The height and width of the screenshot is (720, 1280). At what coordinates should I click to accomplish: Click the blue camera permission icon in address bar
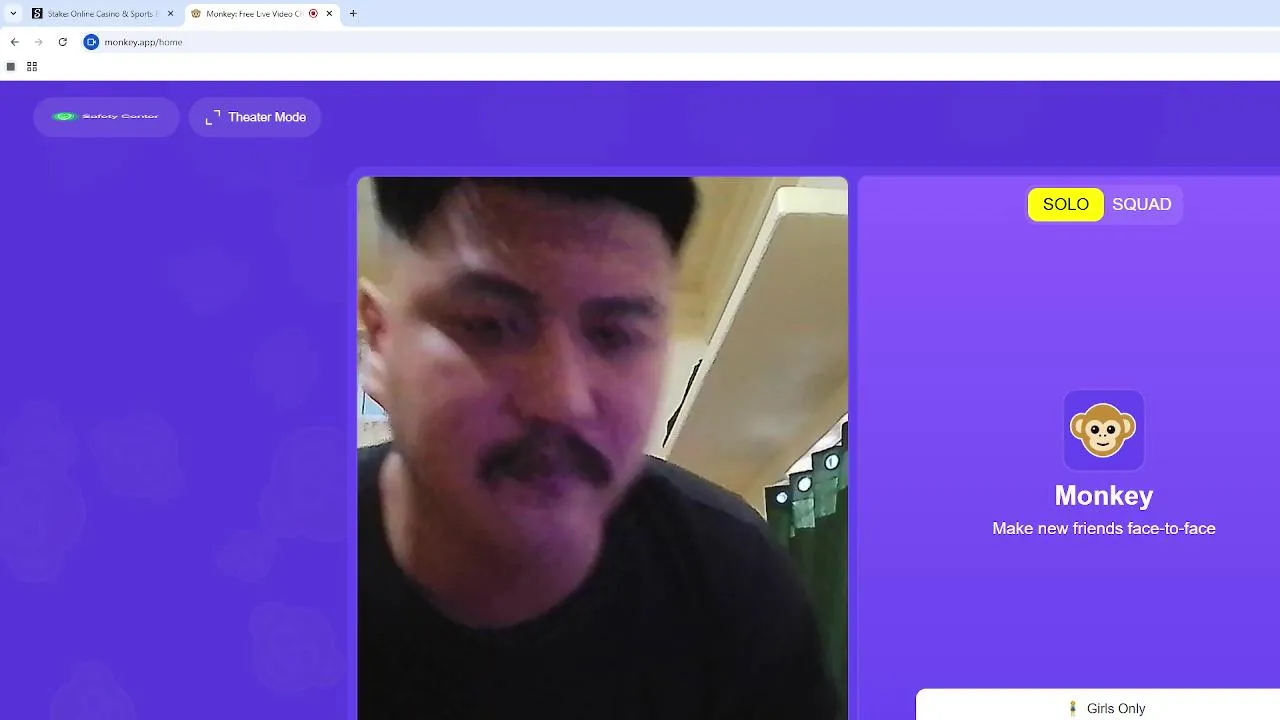click(91, 42)
